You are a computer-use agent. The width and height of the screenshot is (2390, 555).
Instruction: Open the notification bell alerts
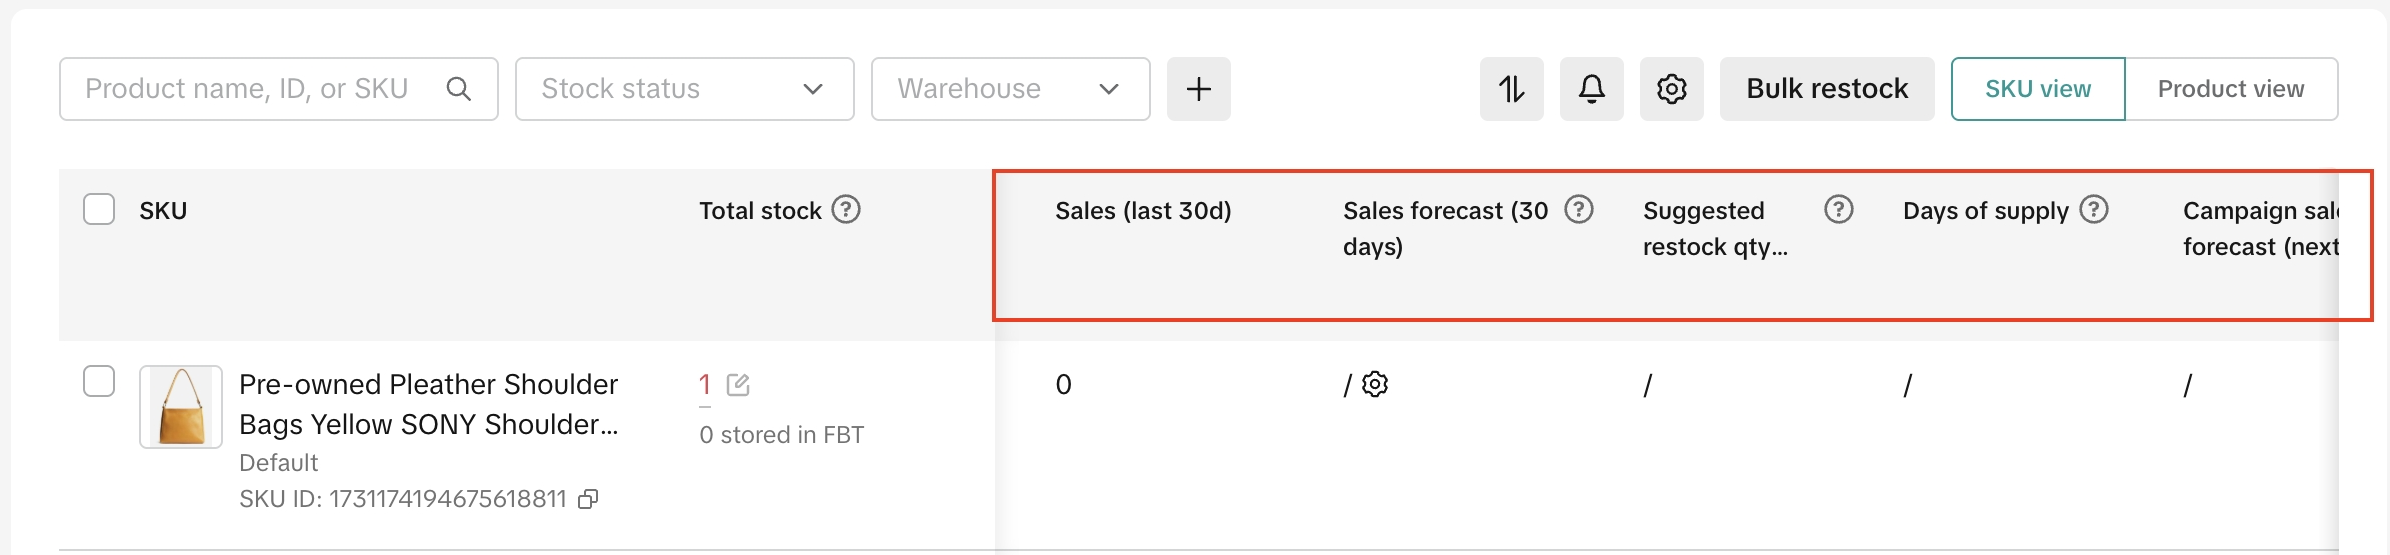coord(1591,89)
